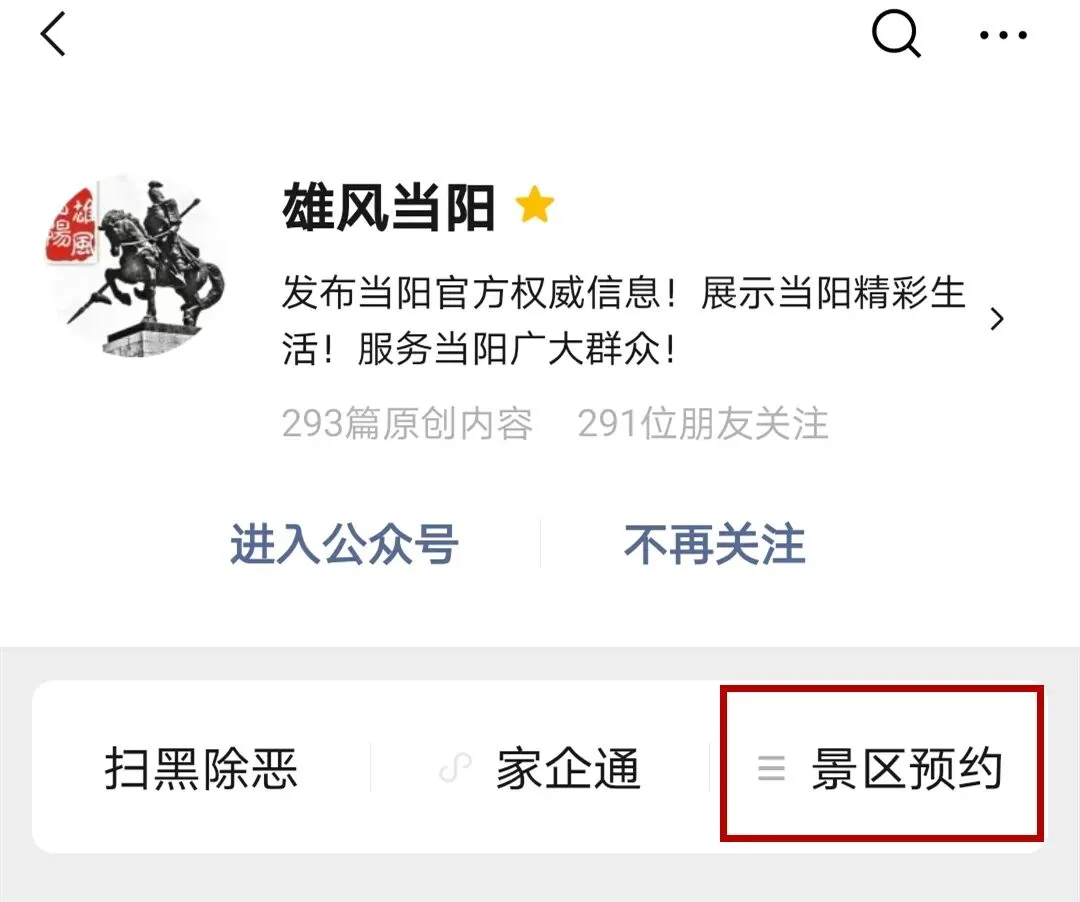View 291位朋友关注 friends list
The image size is (1080, 902).
[703, 423]
